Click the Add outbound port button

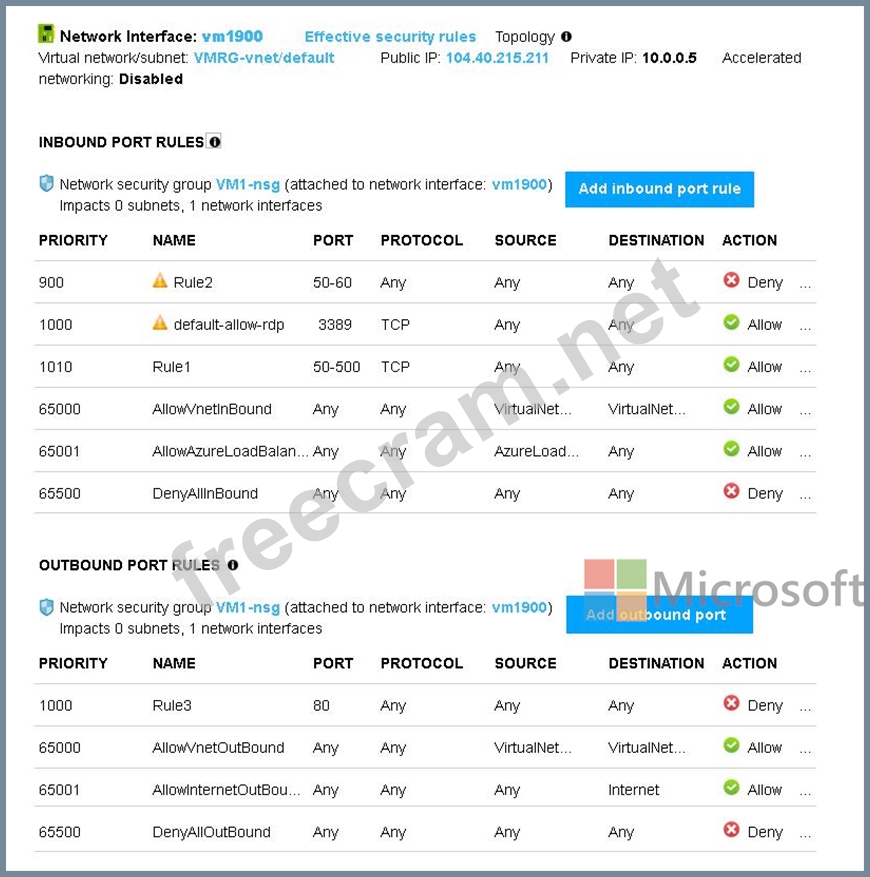[x=660, y=615]
